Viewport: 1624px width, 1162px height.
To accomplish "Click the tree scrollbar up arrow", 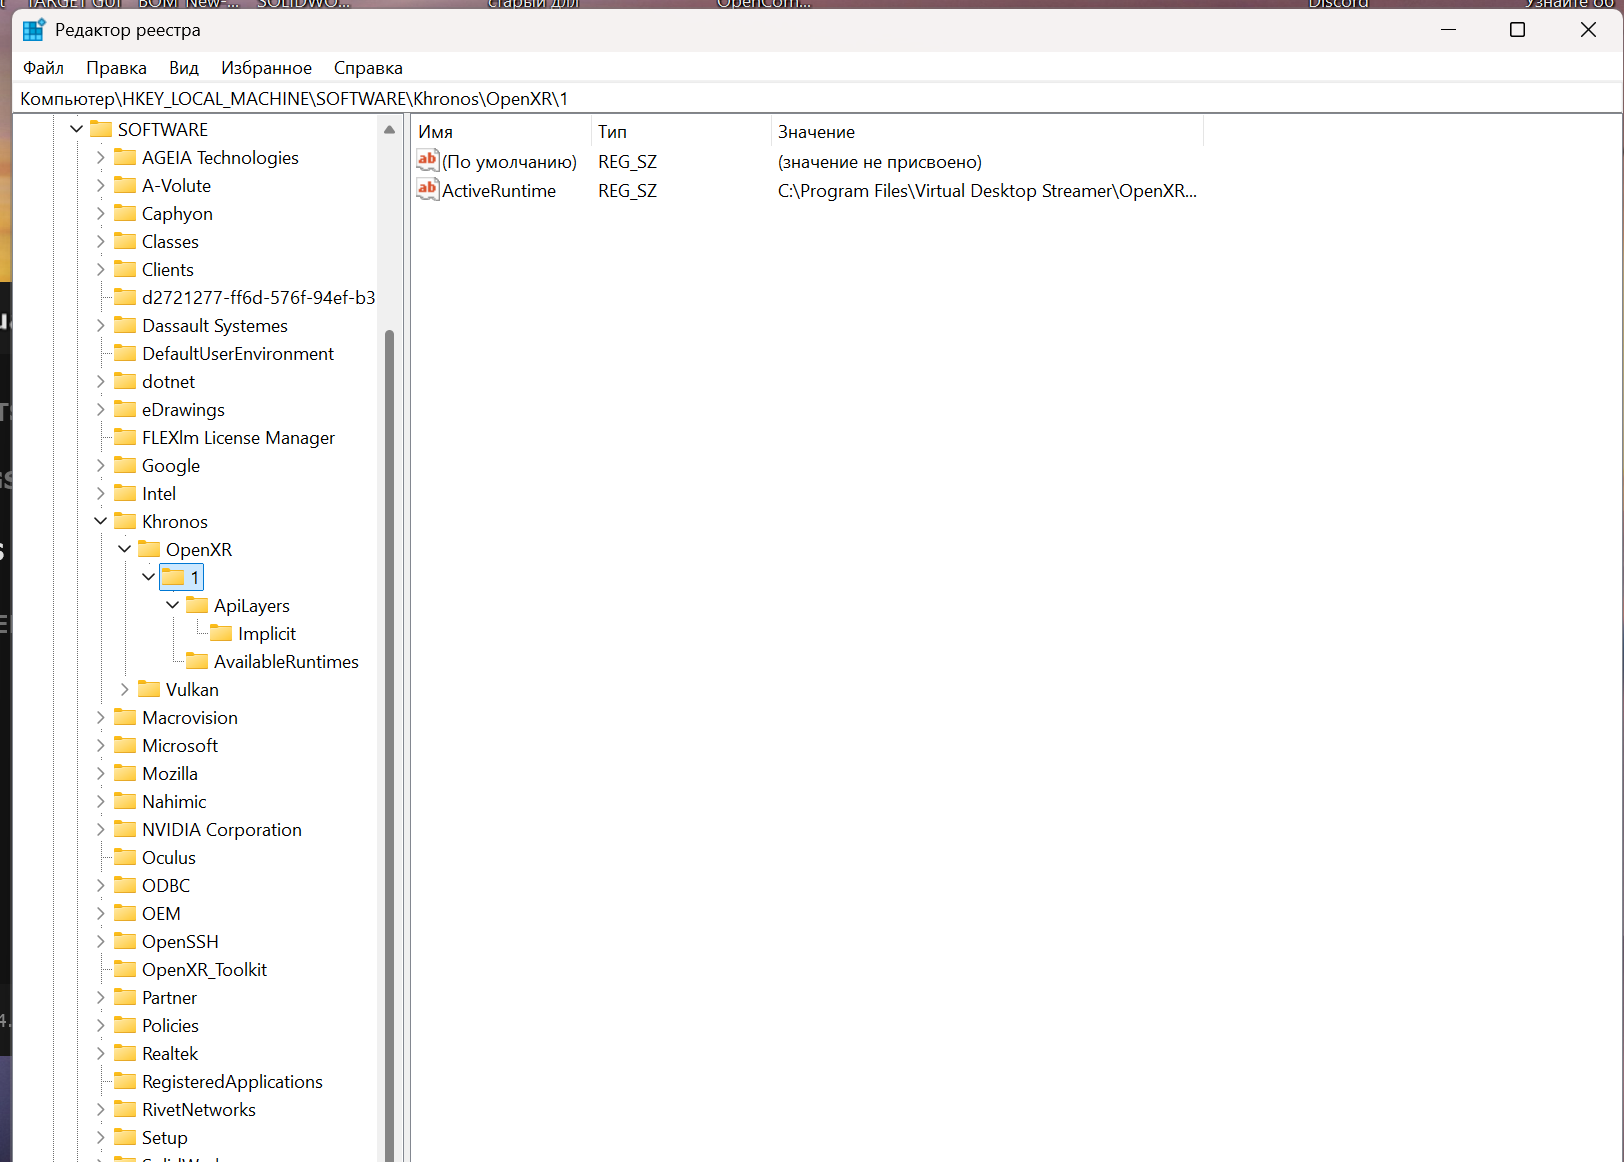I will coord(389,130).
